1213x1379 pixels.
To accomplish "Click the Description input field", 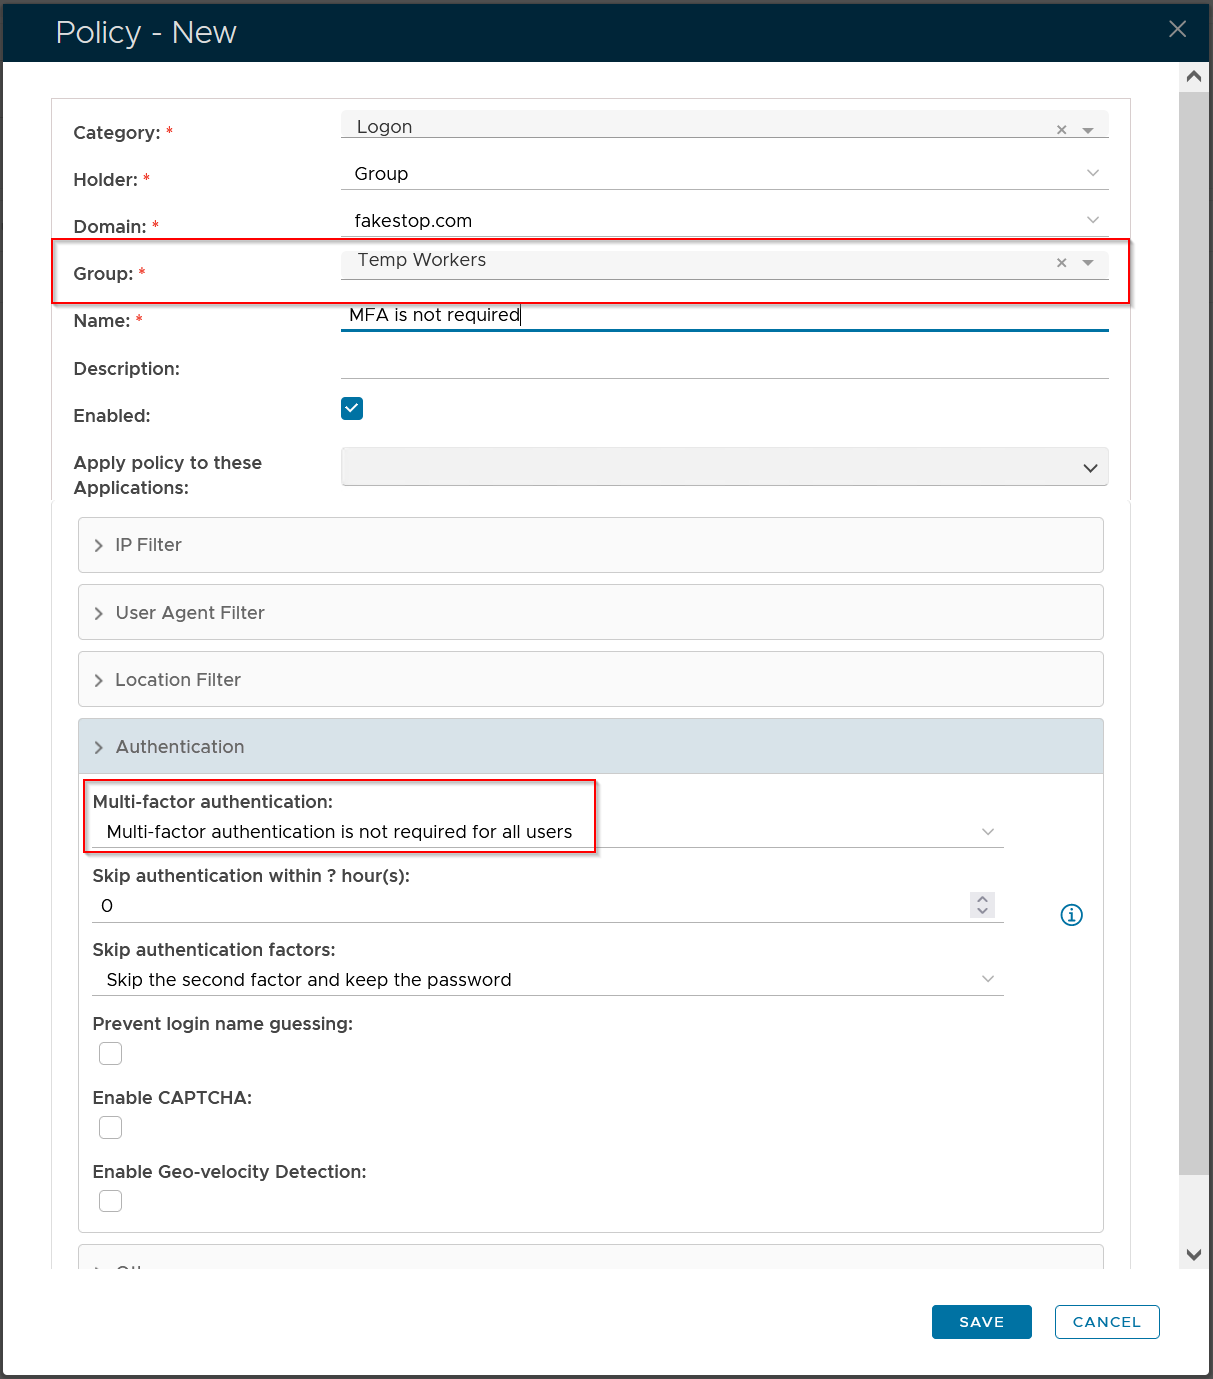I will 724,365.
